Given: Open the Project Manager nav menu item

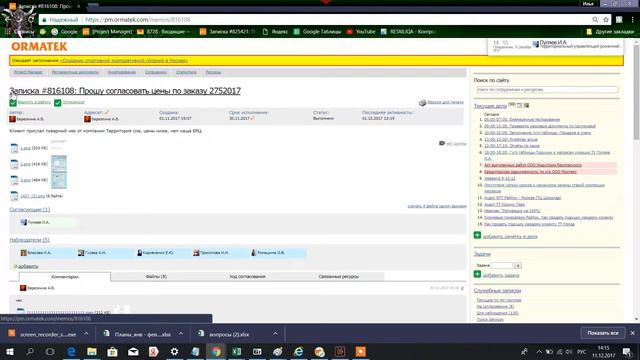Looking at the screenshot, I should pyautogui.click(x=28, y=72).
